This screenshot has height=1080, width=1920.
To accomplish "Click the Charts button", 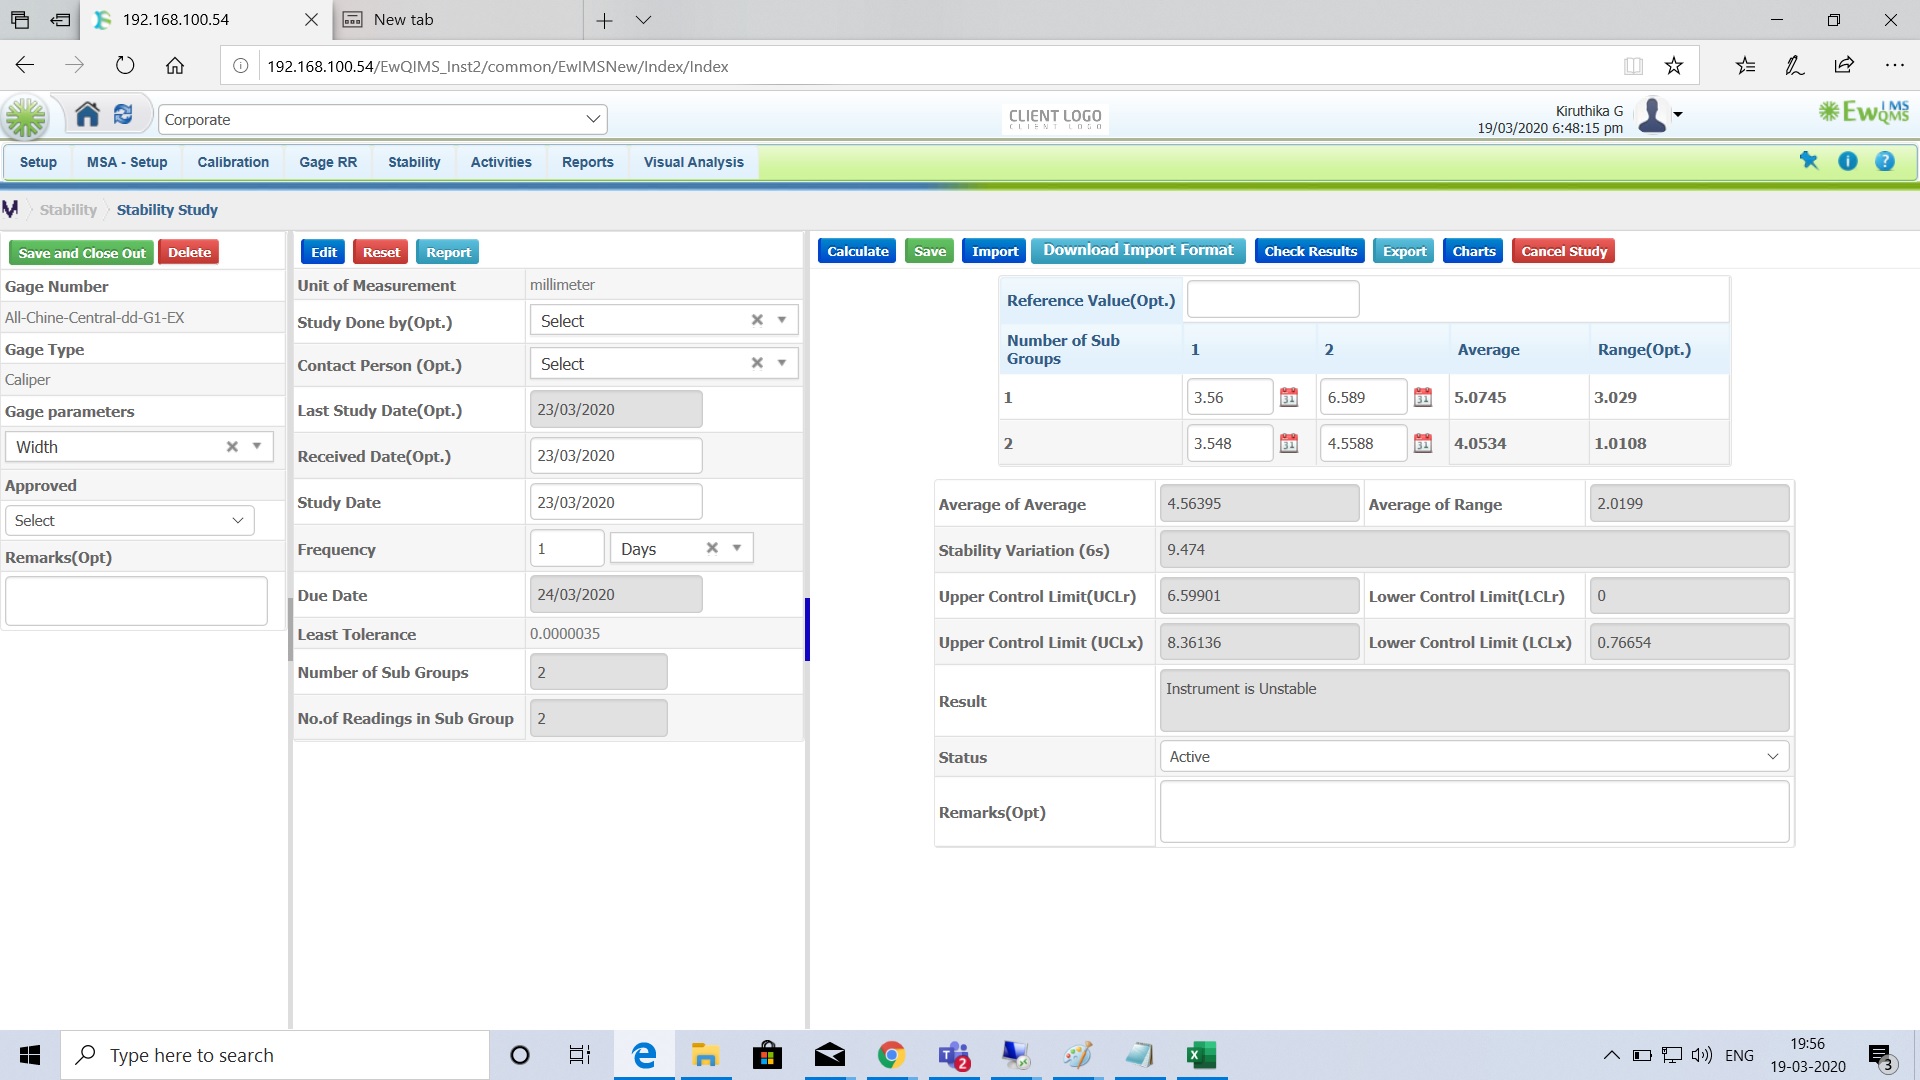I will click(1474, 251).
